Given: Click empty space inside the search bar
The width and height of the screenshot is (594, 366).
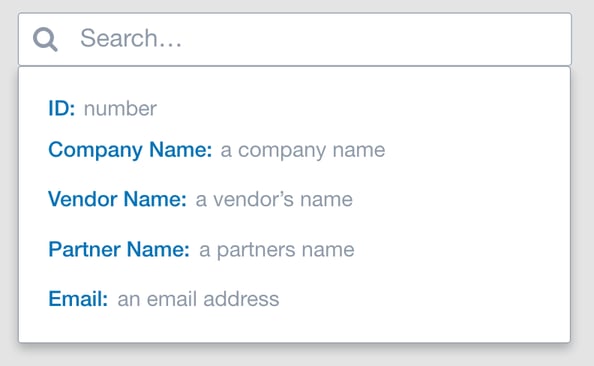Looking at the screenshot, I should pos(379,39).
